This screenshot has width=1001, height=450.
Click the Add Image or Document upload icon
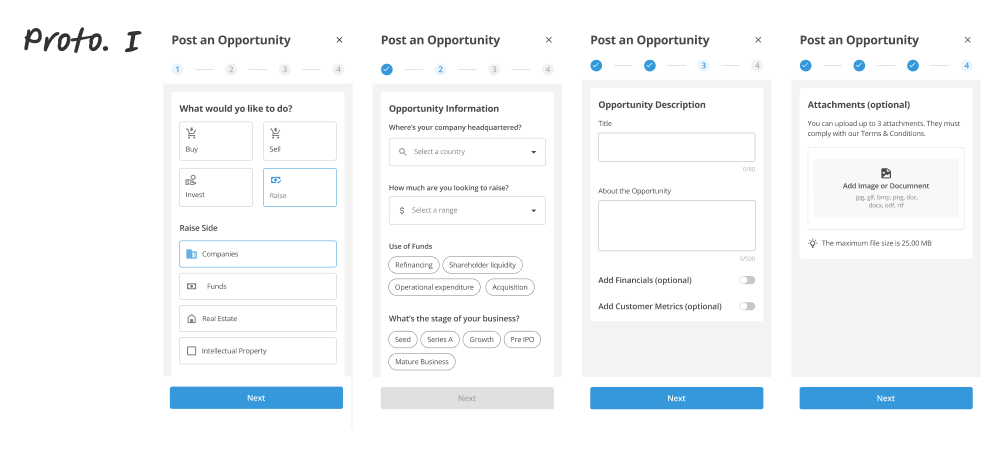885,173
